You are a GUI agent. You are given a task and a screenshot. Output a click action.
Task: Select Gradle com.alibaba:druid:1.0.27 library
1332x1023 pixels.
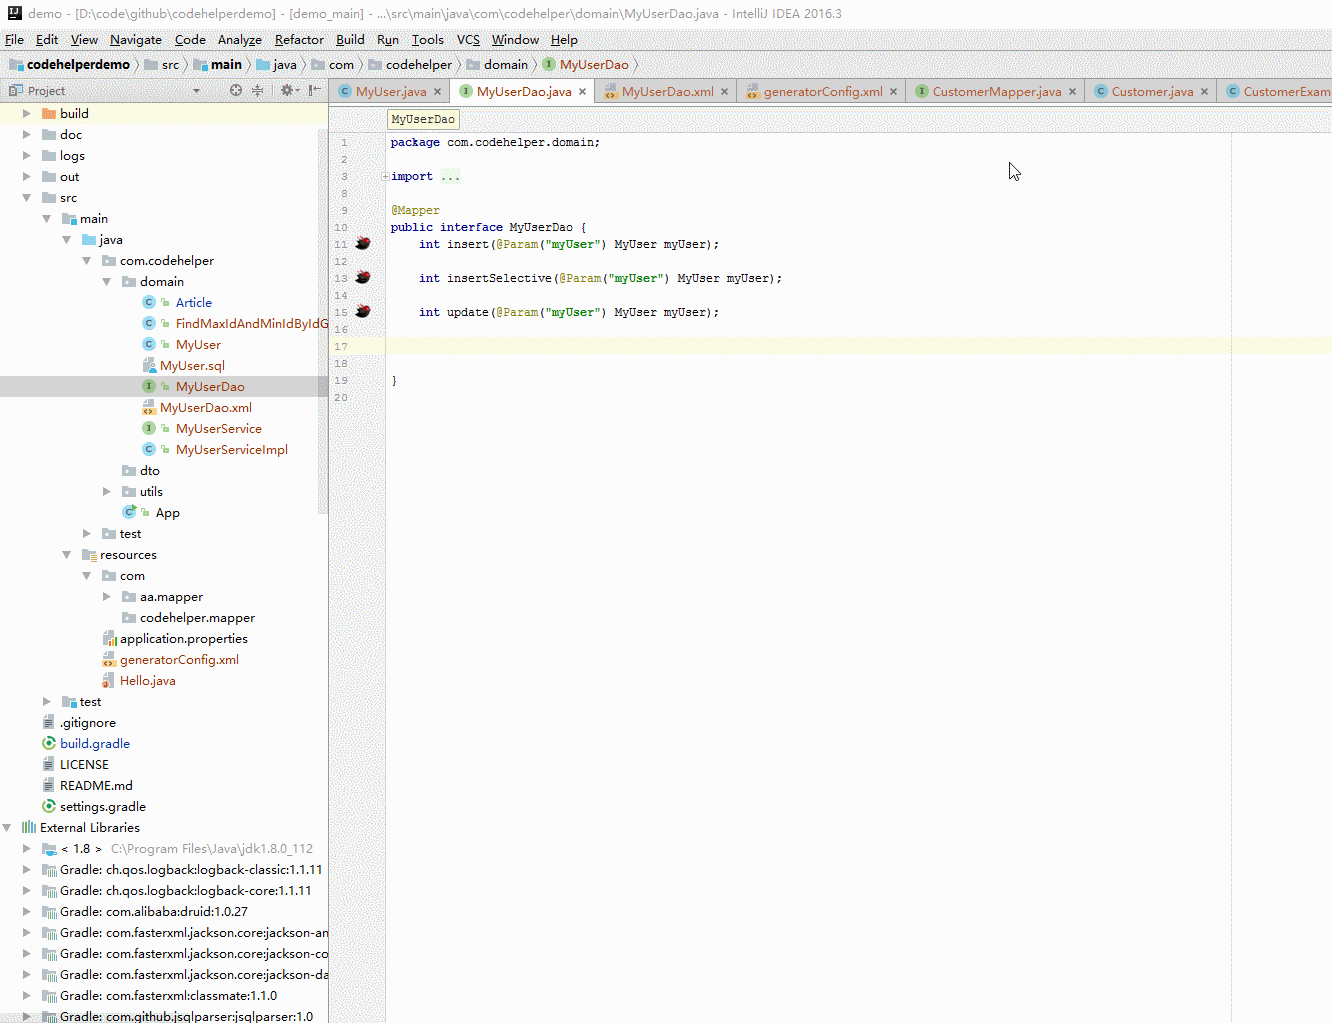(x=153, y=911)
